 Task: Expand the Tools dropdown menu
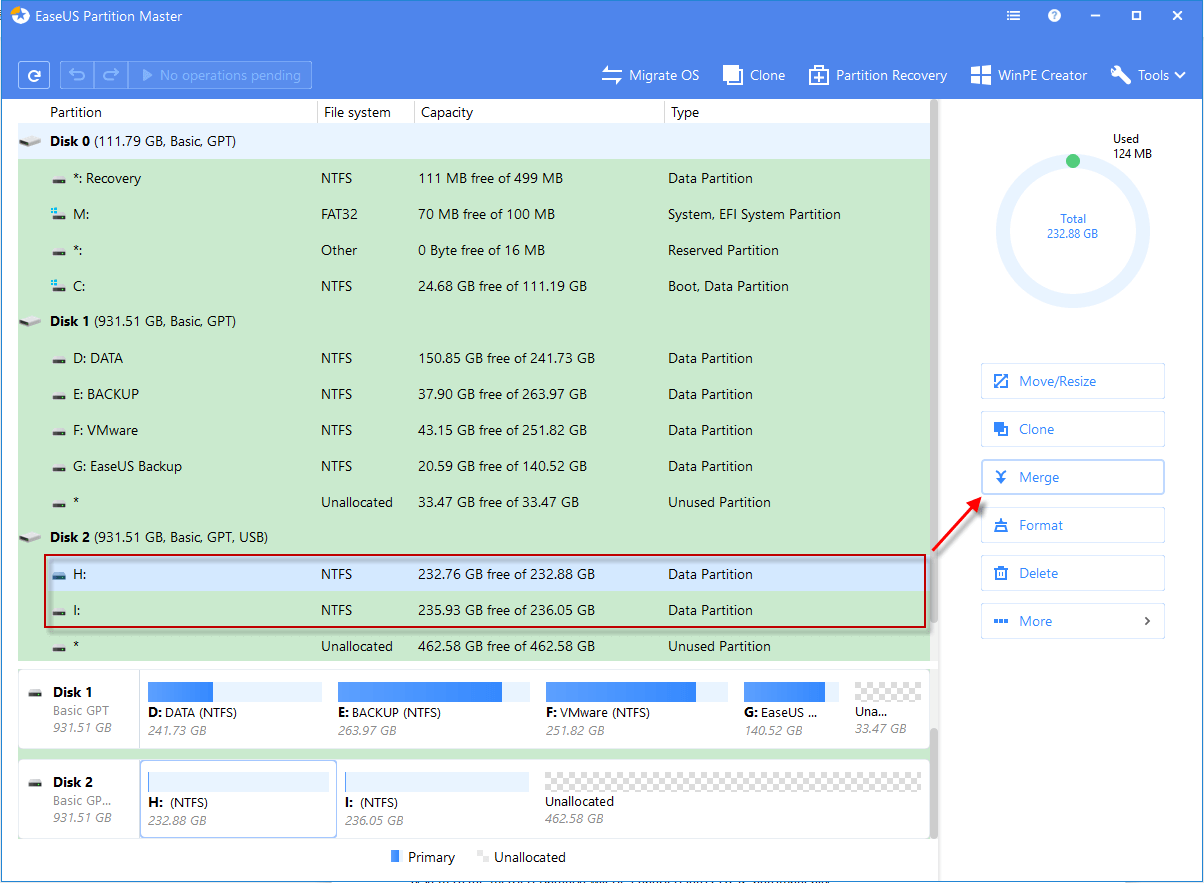[x=1148, y=75]
